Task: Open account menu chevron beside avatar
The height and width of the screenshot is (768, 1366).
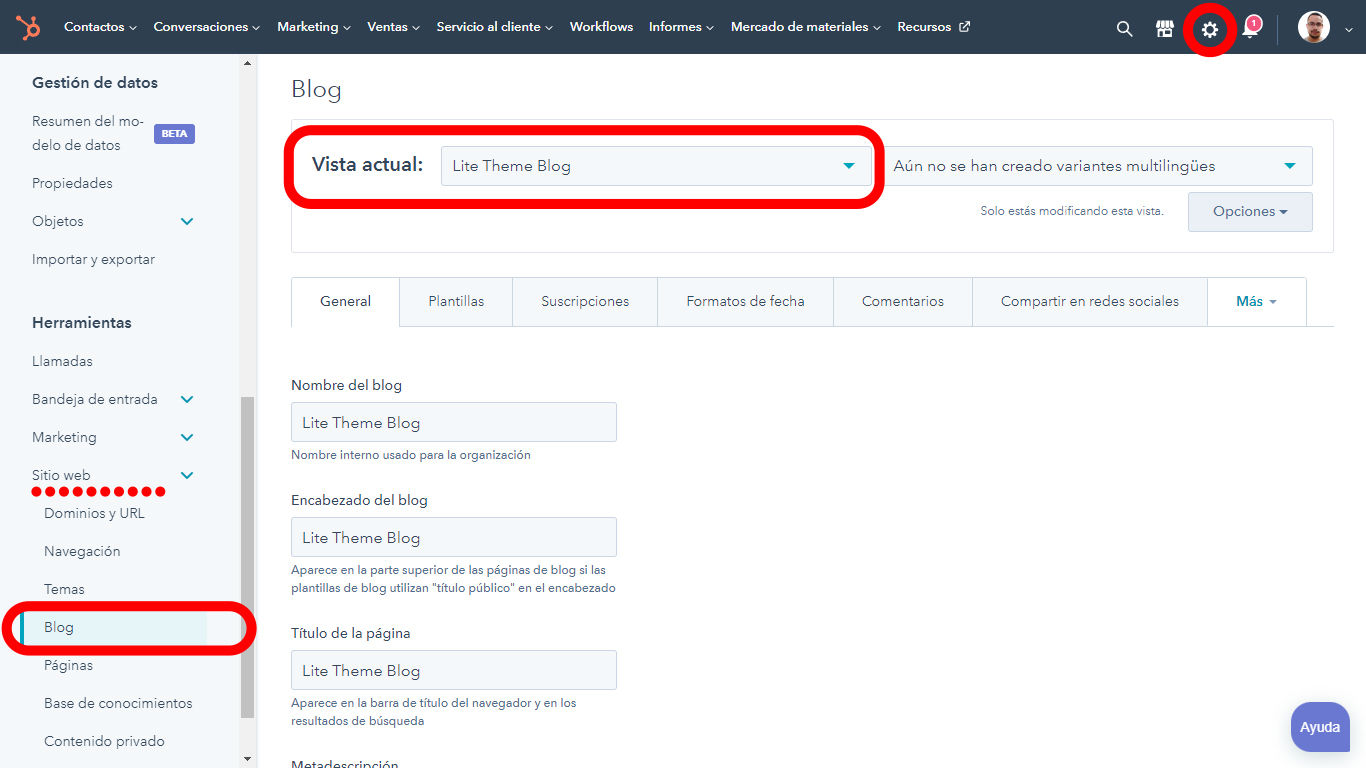Action: pyautogui.click(x=1348, y=30)
